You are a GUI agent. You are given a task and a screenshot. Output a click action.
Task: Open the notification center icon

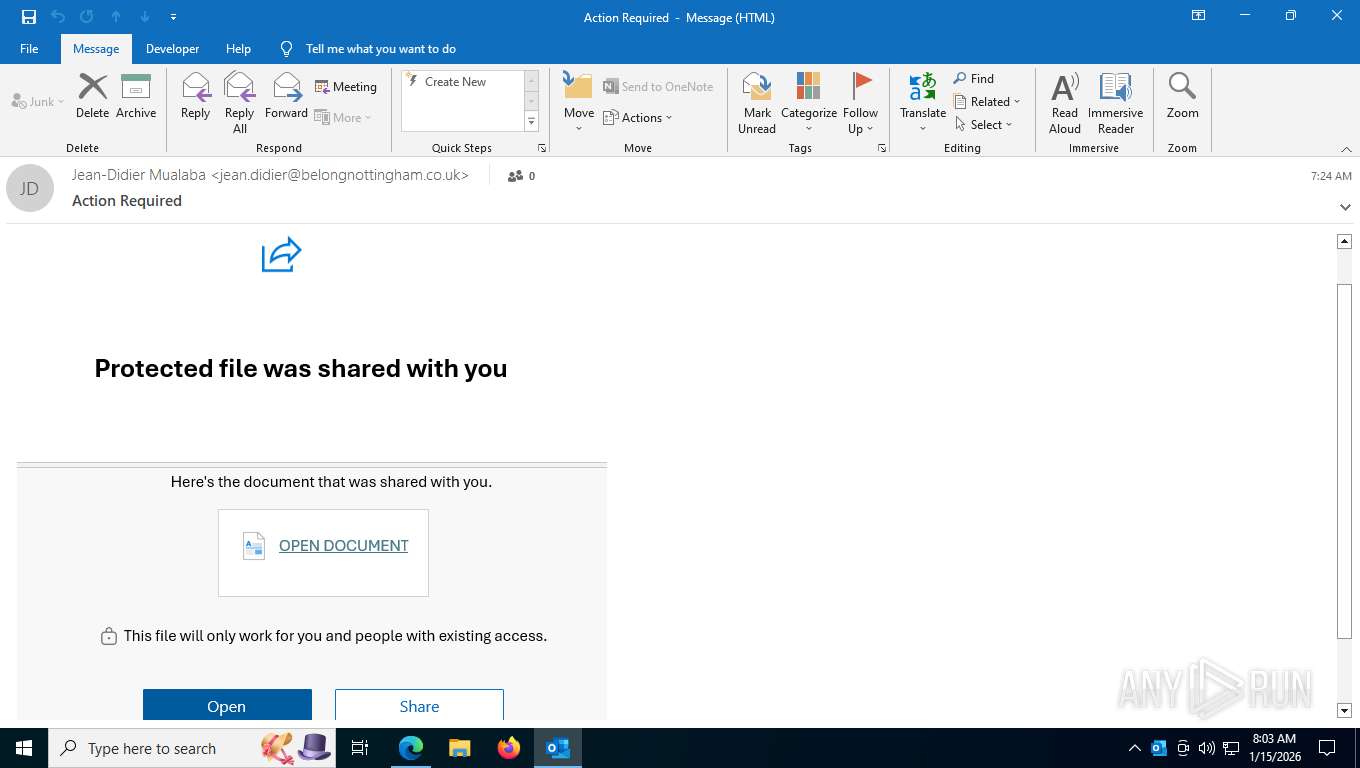[x=1327, y=748]
